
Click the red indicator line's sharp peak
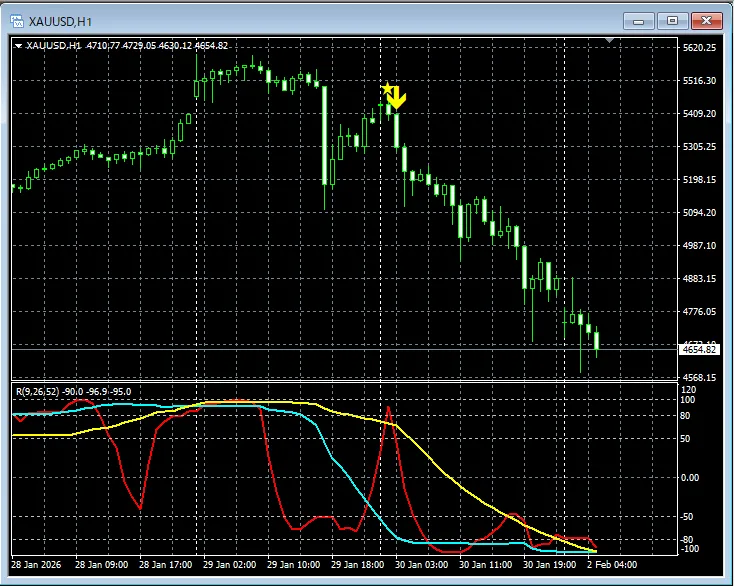click(x=388, y=406)
